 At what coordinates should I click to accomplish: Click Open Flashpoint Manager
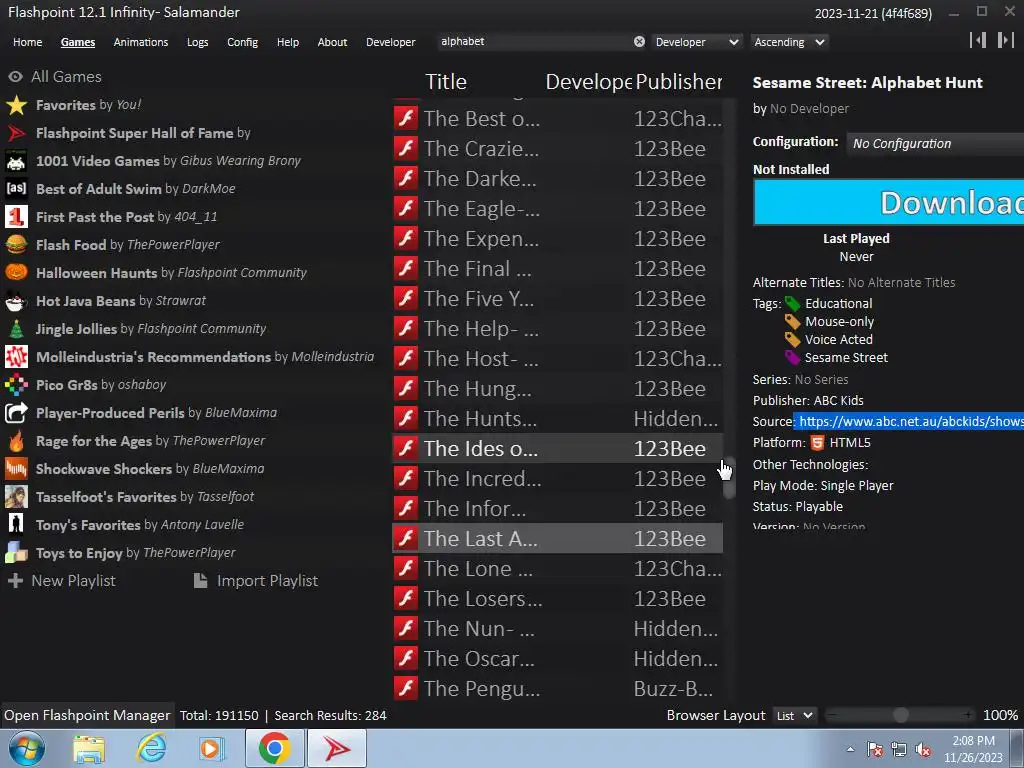point(87,716)
